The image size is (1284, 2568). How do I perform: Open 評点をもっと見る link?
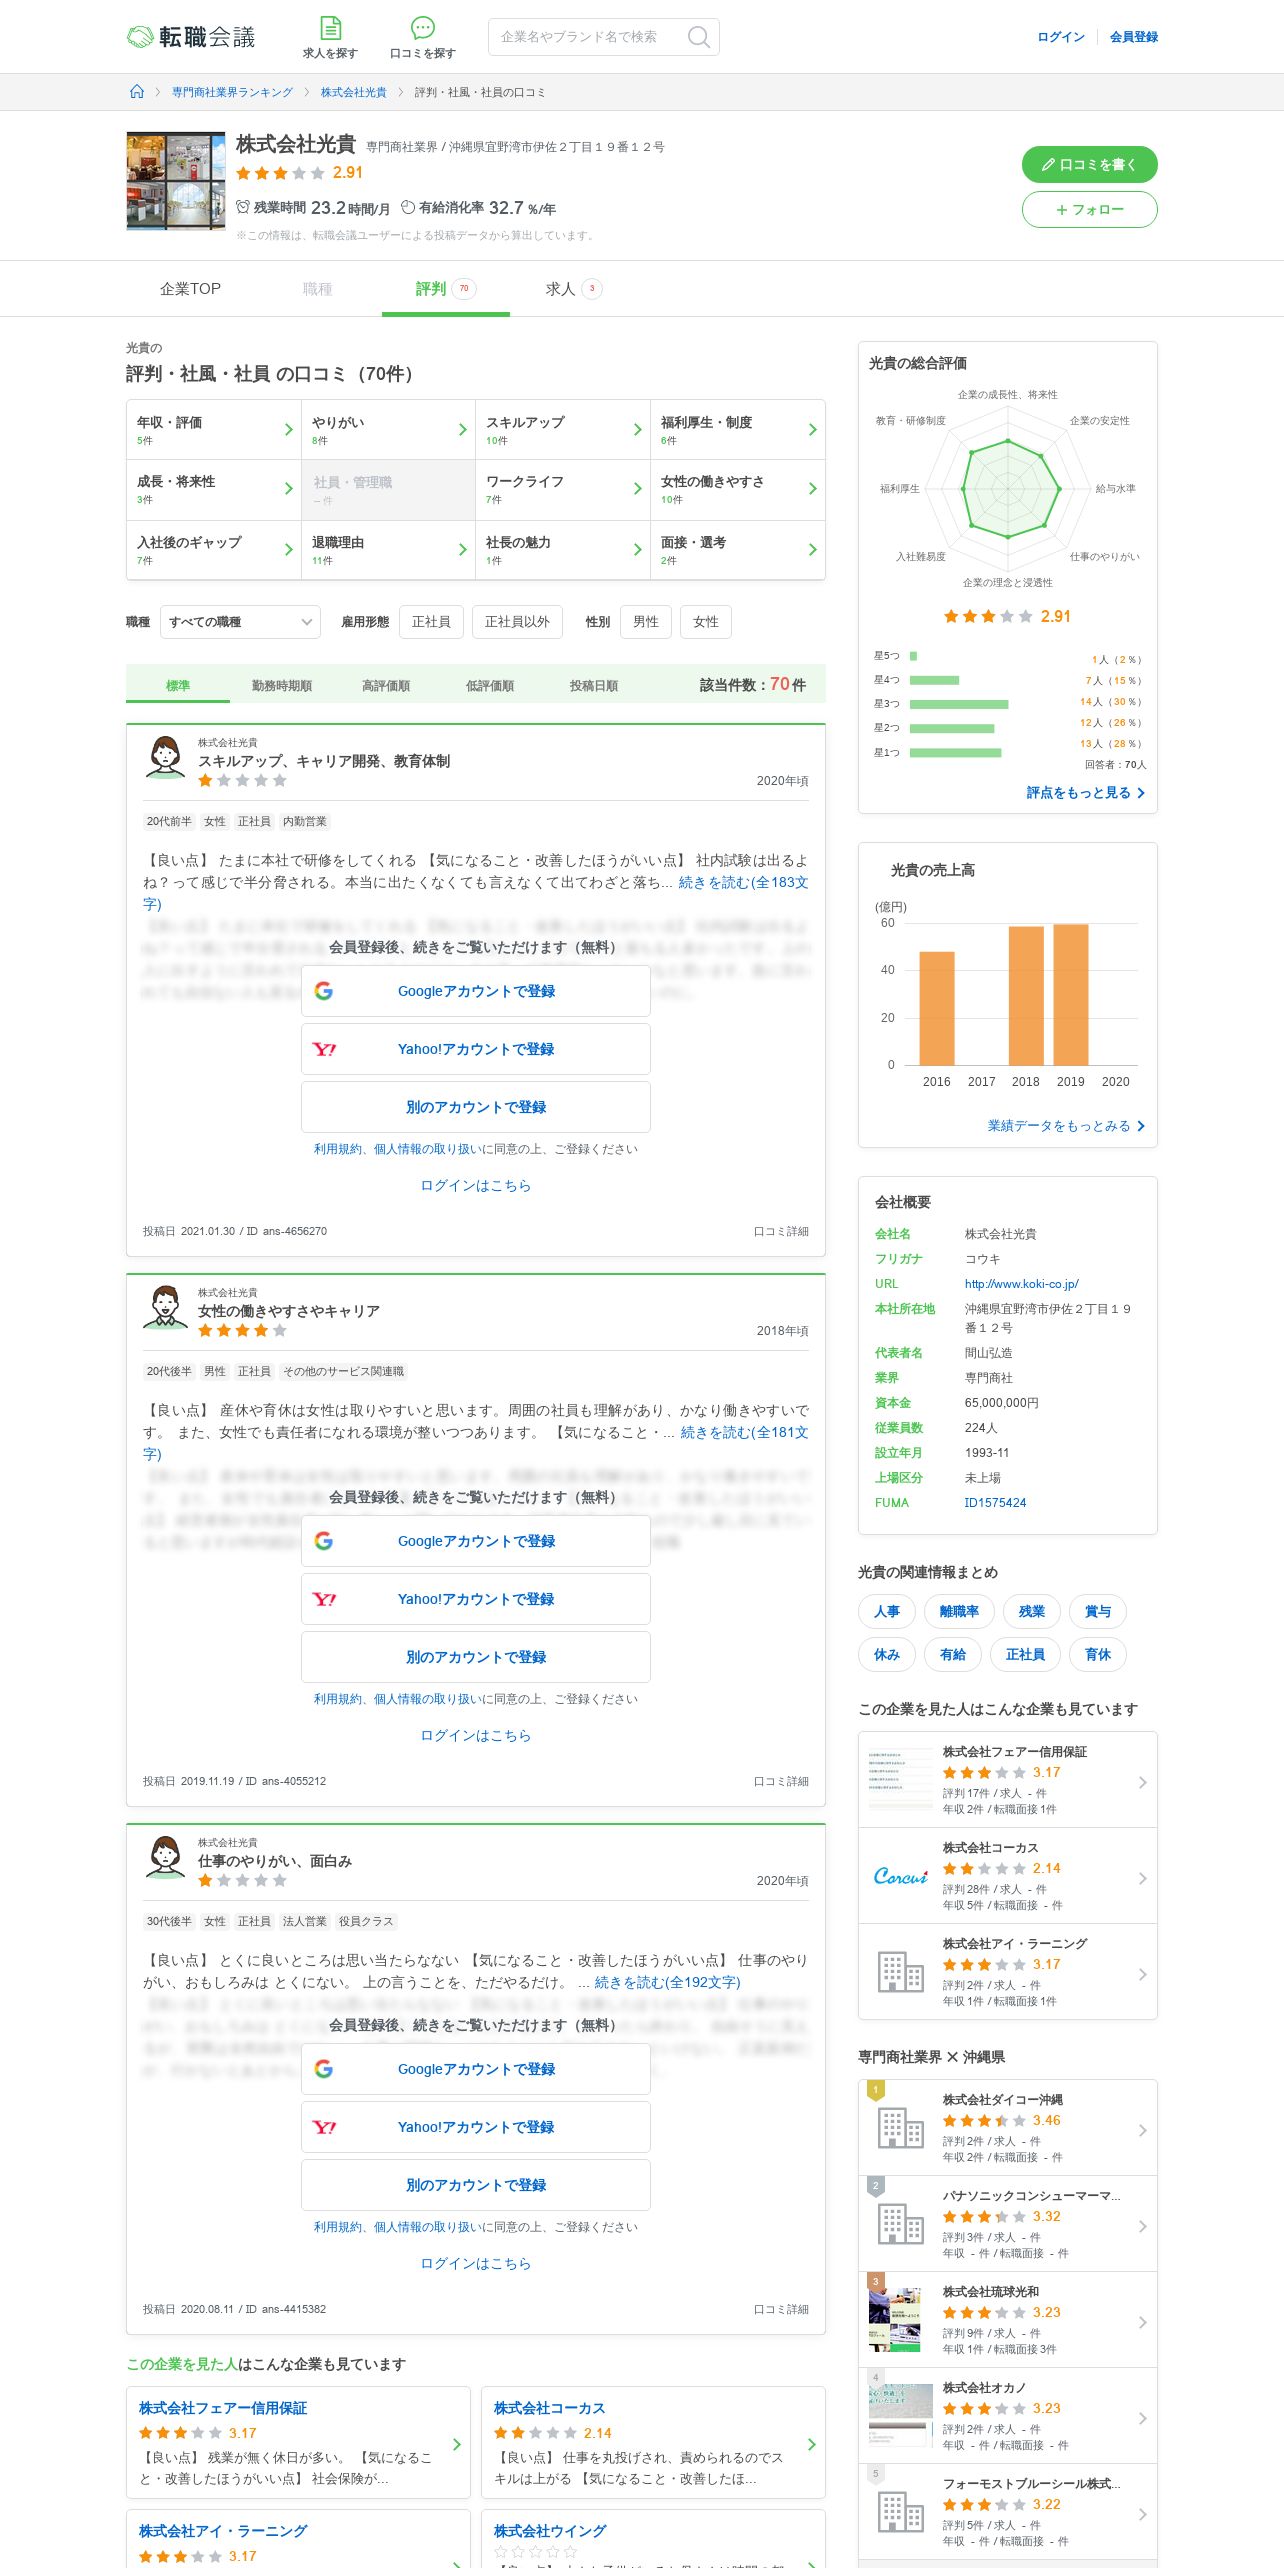1085,792
